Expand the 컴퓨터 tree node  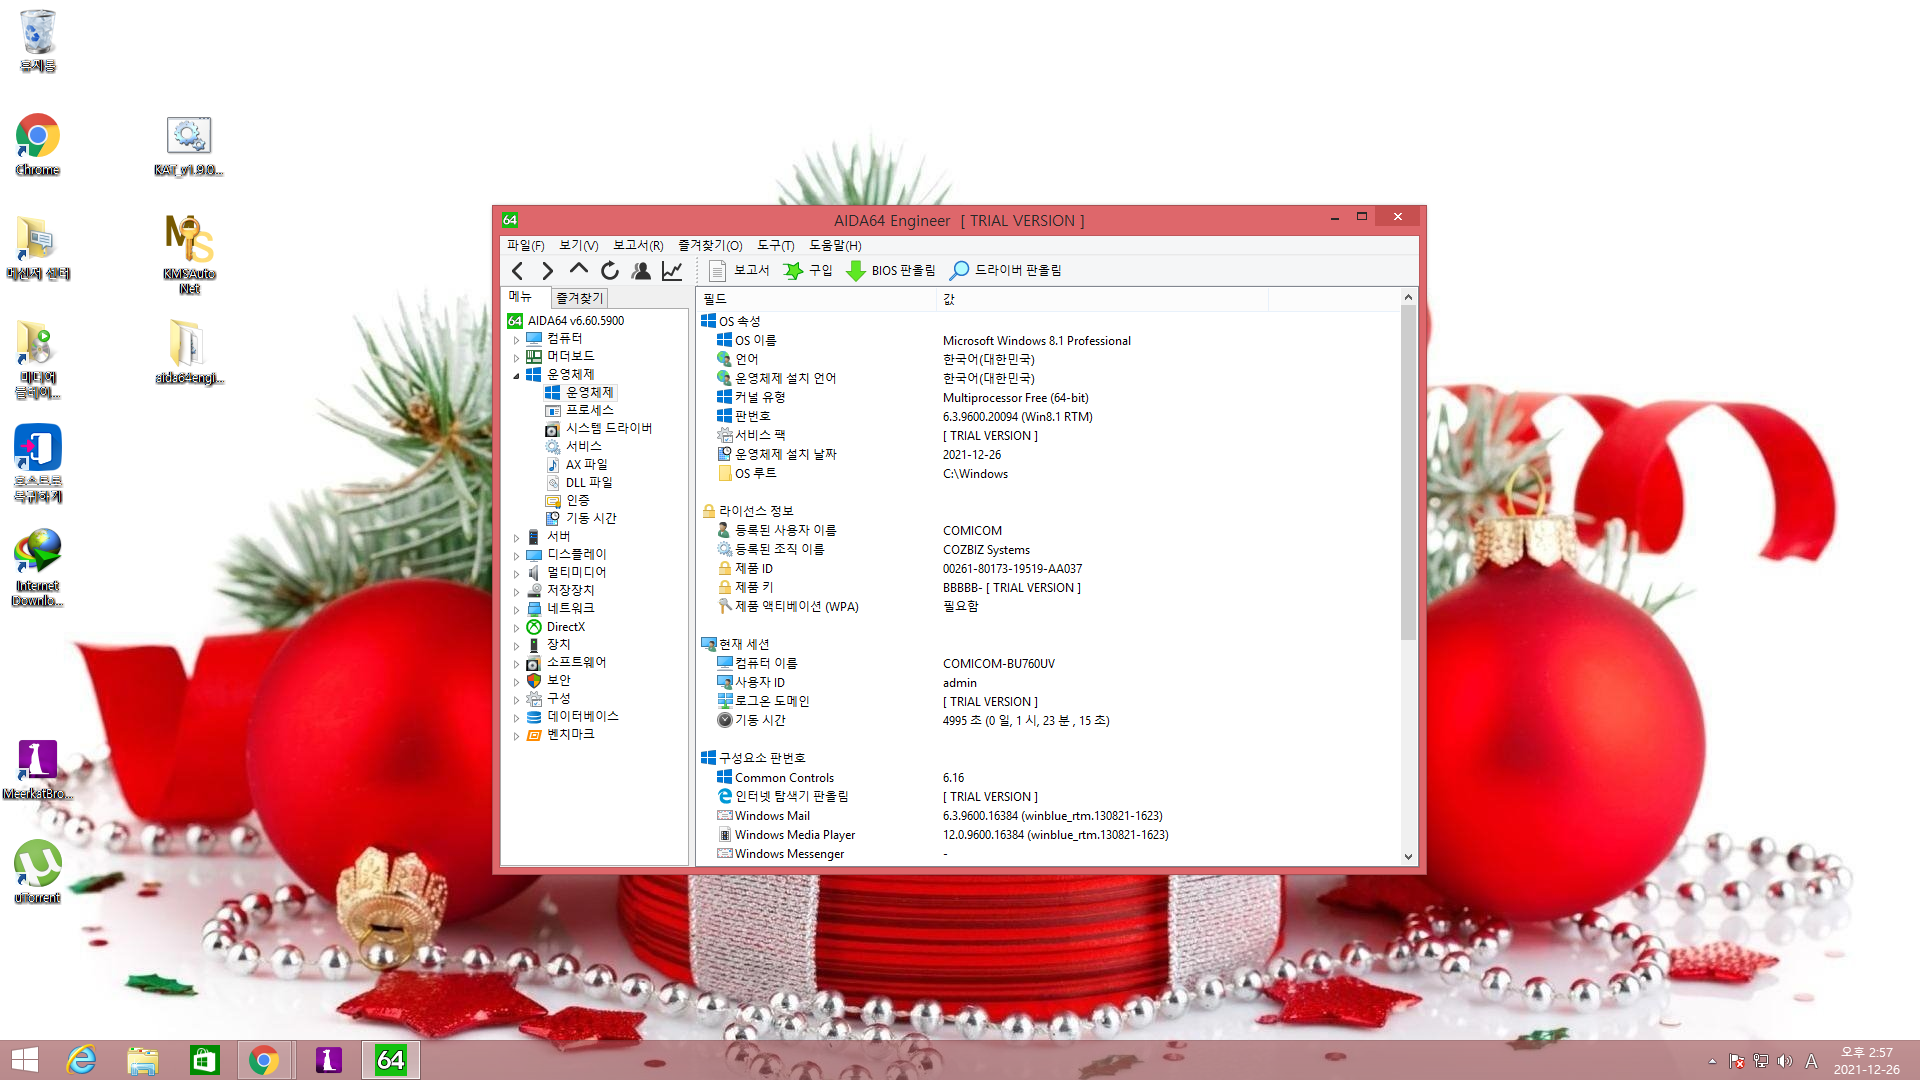click(x=516, y=339)
